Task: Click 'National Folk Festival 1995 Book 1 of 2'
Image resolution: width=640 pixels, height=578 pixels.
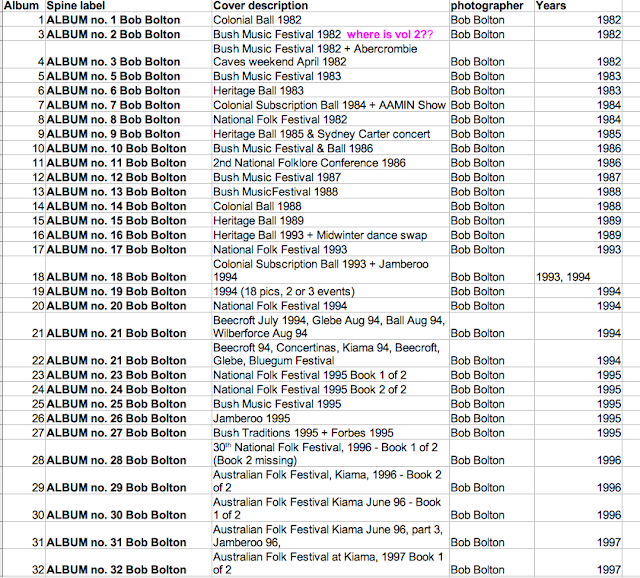Action: coord(330,375)
